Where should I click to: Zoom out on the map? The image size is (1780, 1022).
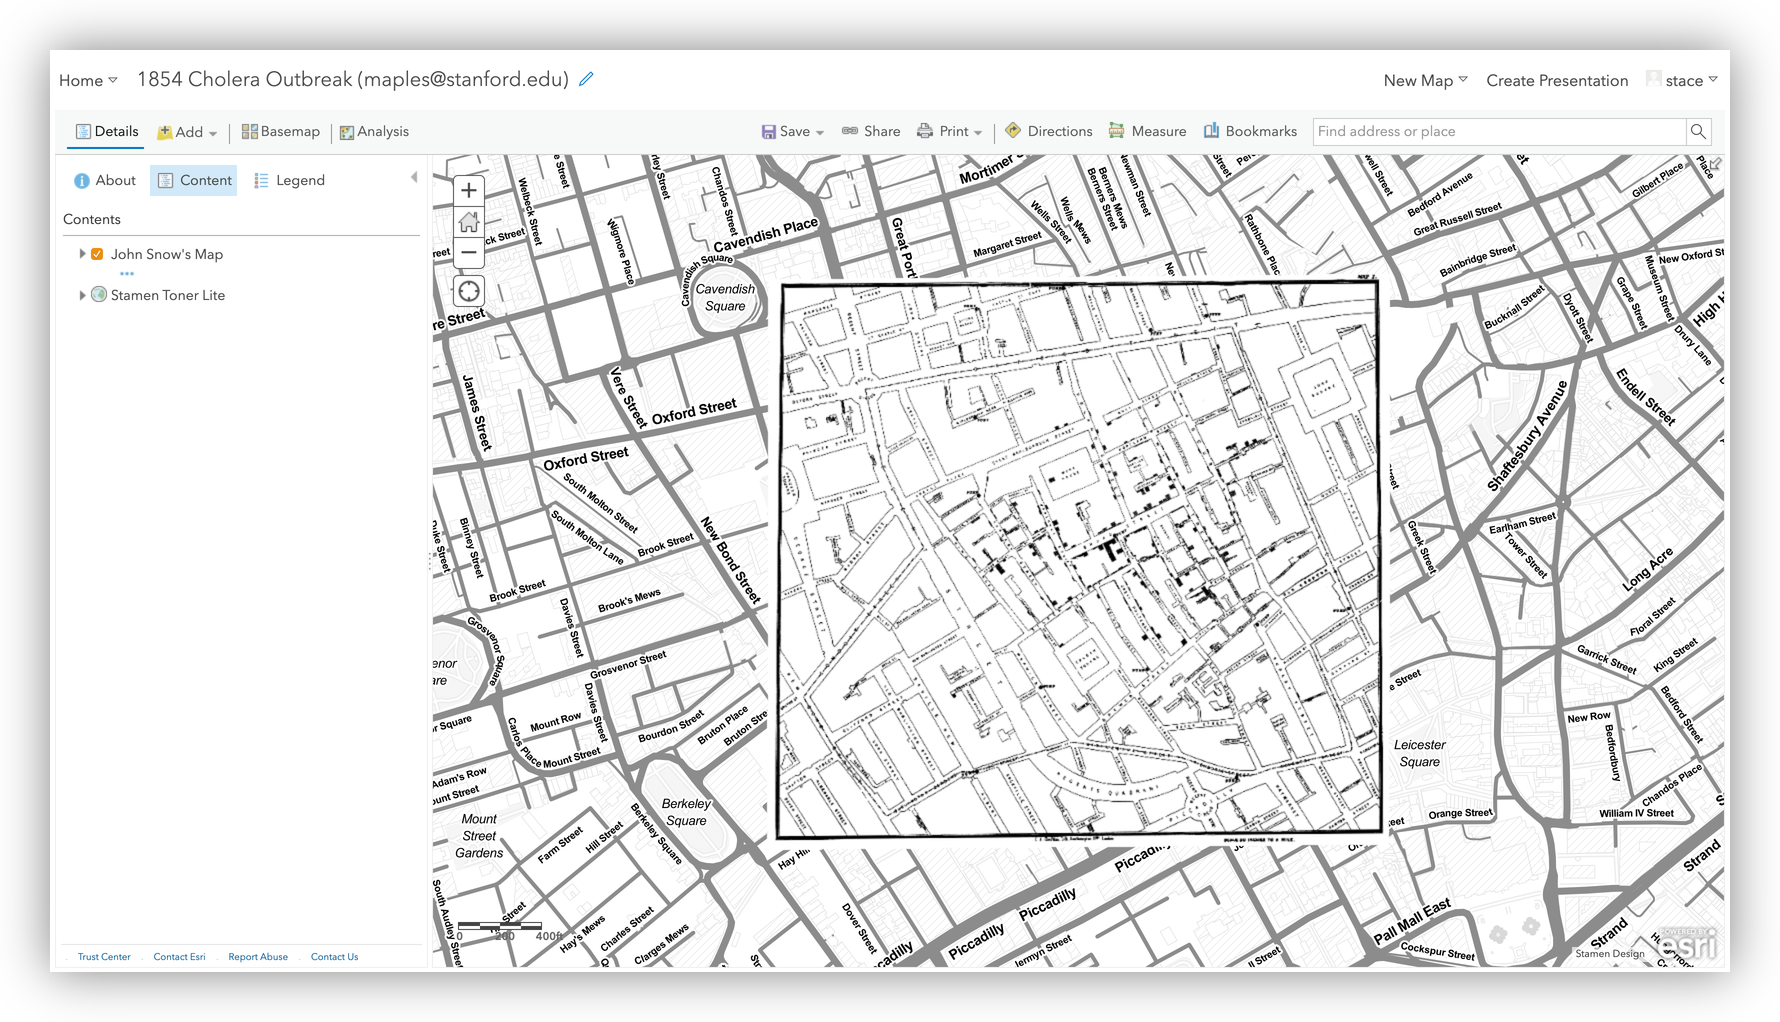[469, 253]
